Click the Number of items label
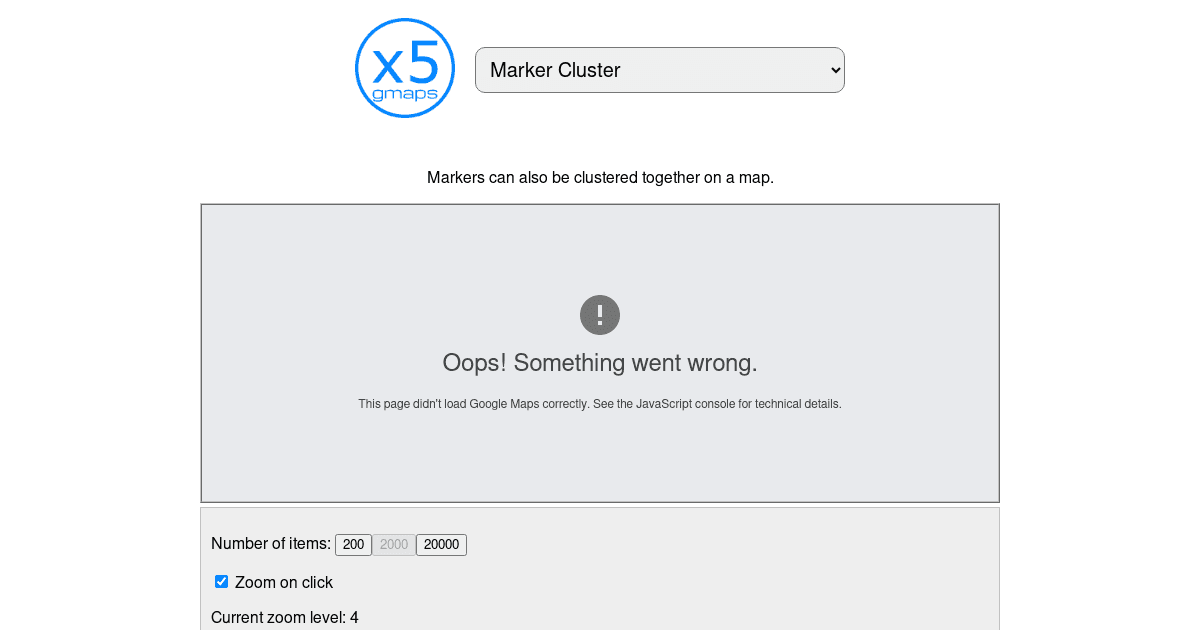 click(270, 543)
